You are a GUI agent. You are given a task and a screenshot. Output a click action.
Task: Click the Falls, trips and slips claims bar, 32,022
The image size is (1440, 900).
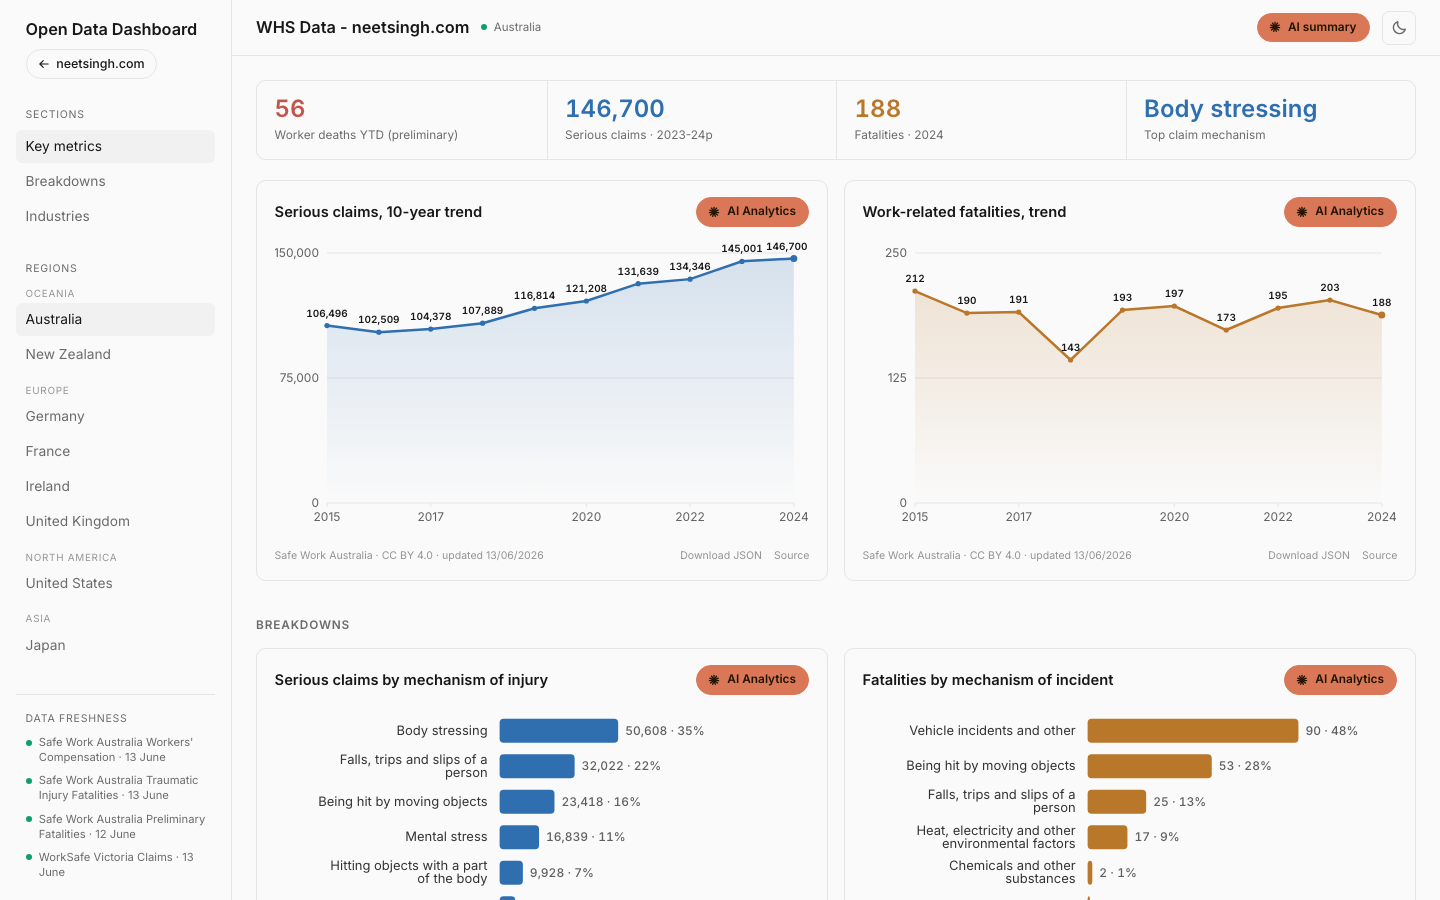click(x=537, y=766)
